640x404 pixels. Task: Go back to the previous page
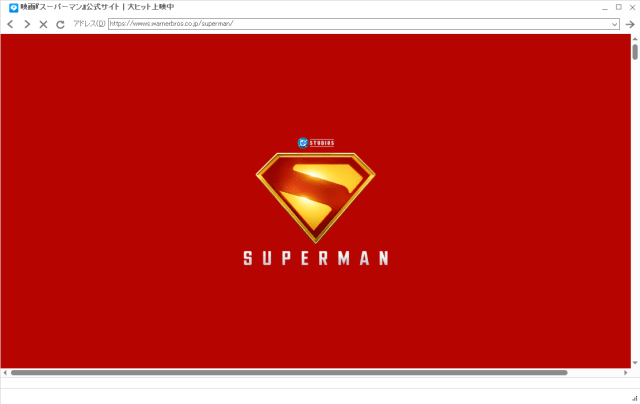[11, 24]
